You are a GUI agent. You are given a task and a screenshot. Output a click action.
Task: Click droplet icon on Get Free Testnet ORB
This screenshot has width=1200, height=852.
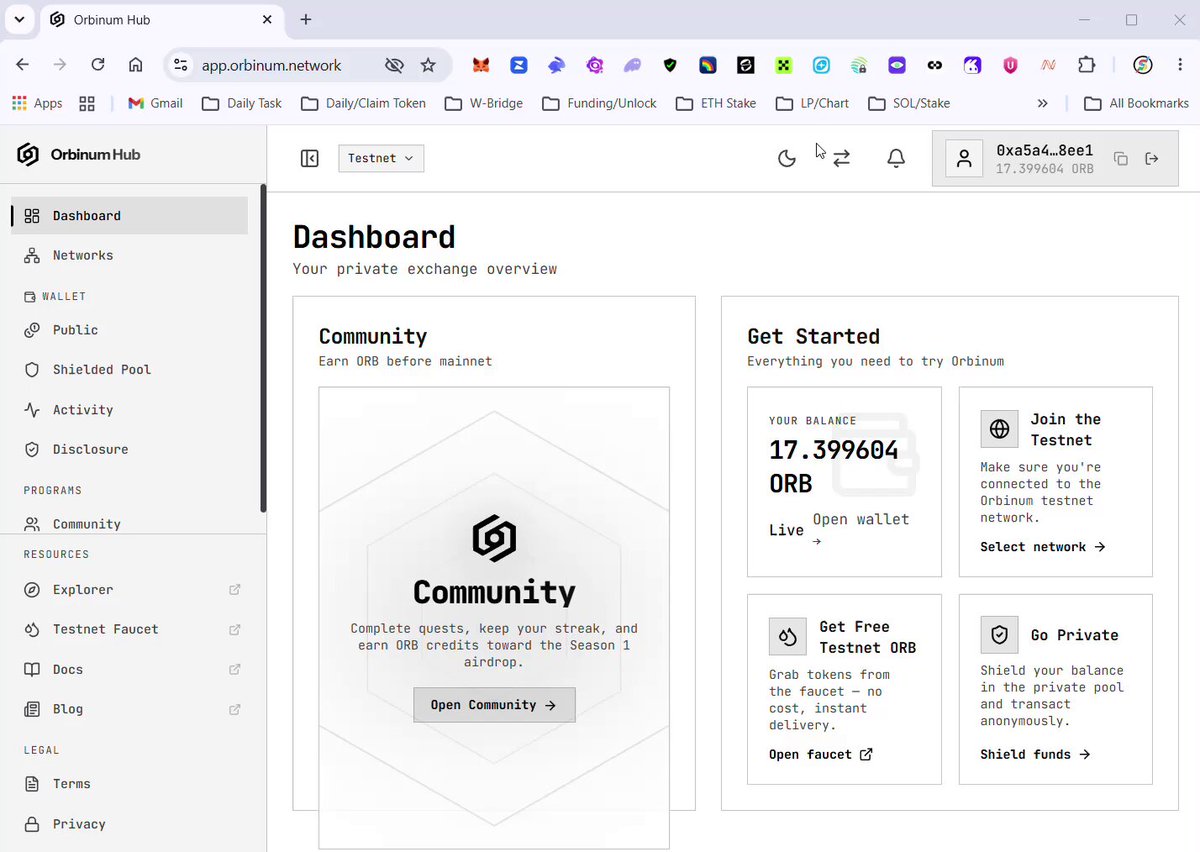pyautogui.click(x=788, y=636)
